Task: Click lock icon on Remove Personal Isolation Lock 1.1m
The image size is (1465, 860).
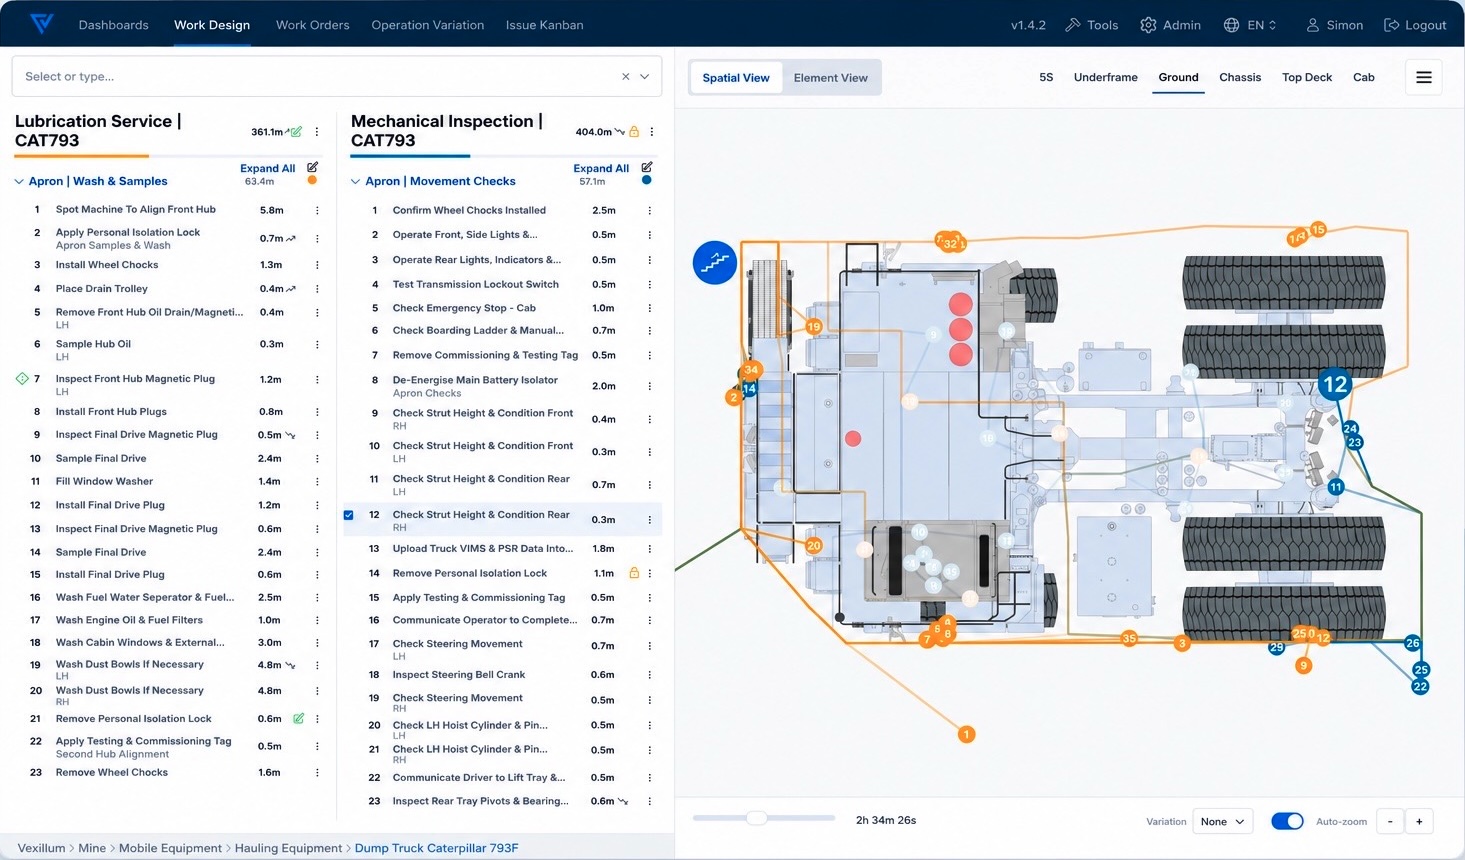Action: point(634,573)
